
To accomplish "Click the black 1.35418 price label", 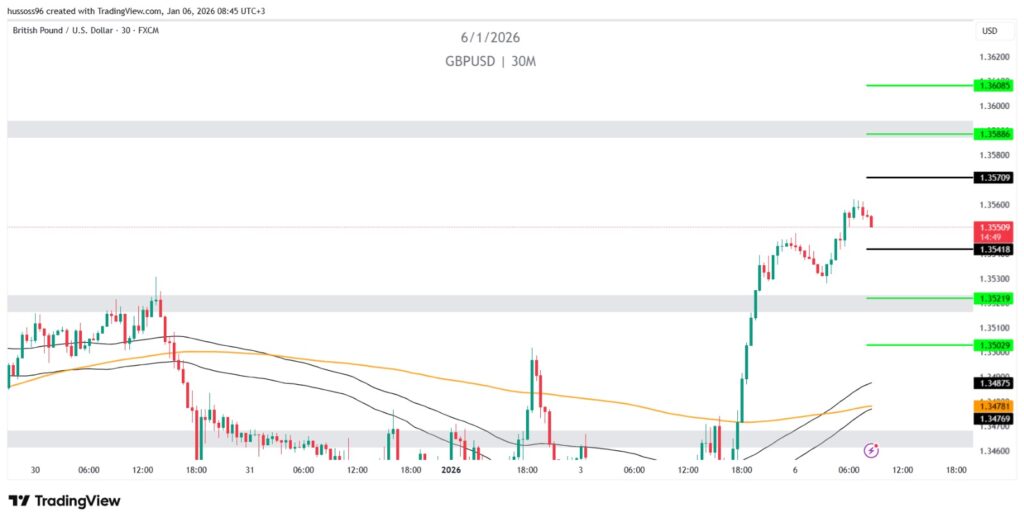I will (995, 248).
